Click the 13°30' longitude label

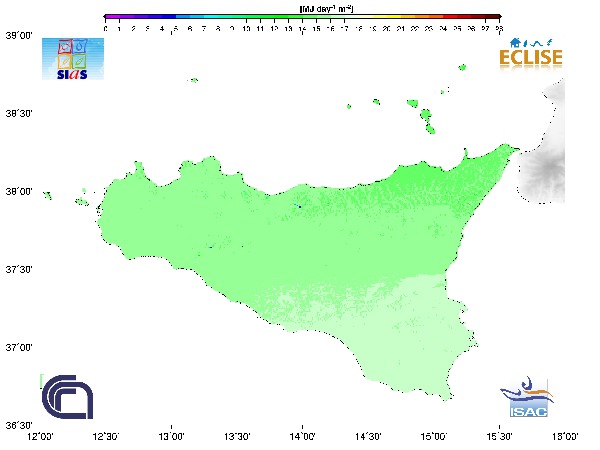(x=237, y=436)
